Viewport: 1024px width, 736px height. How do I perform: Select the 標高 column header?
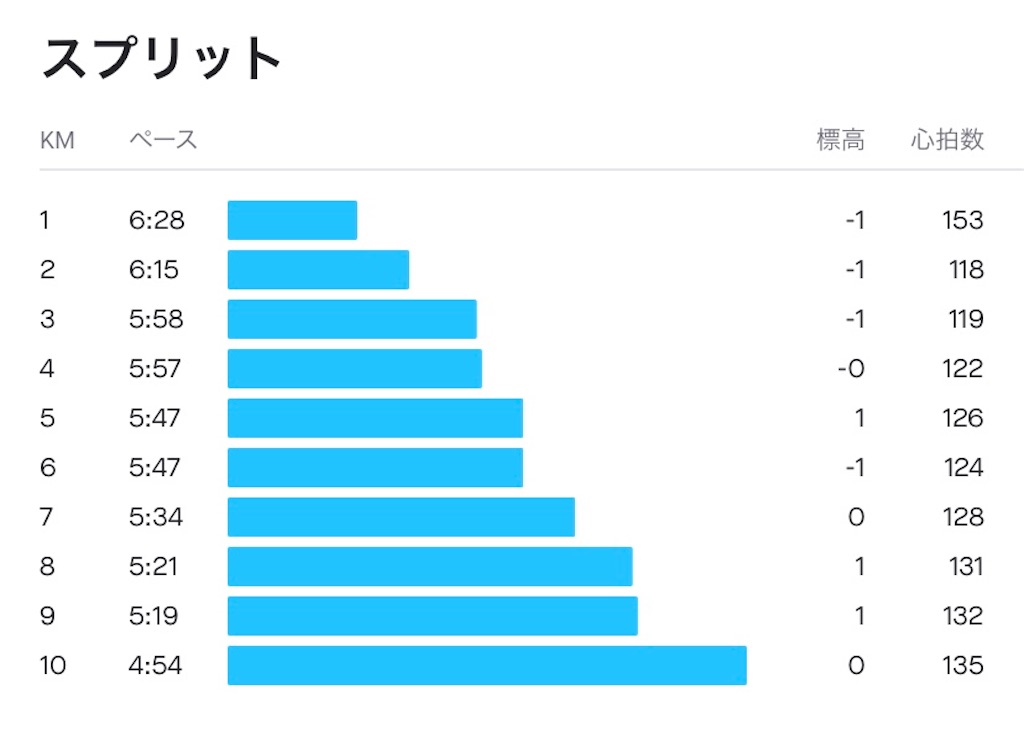coord(840,140)
